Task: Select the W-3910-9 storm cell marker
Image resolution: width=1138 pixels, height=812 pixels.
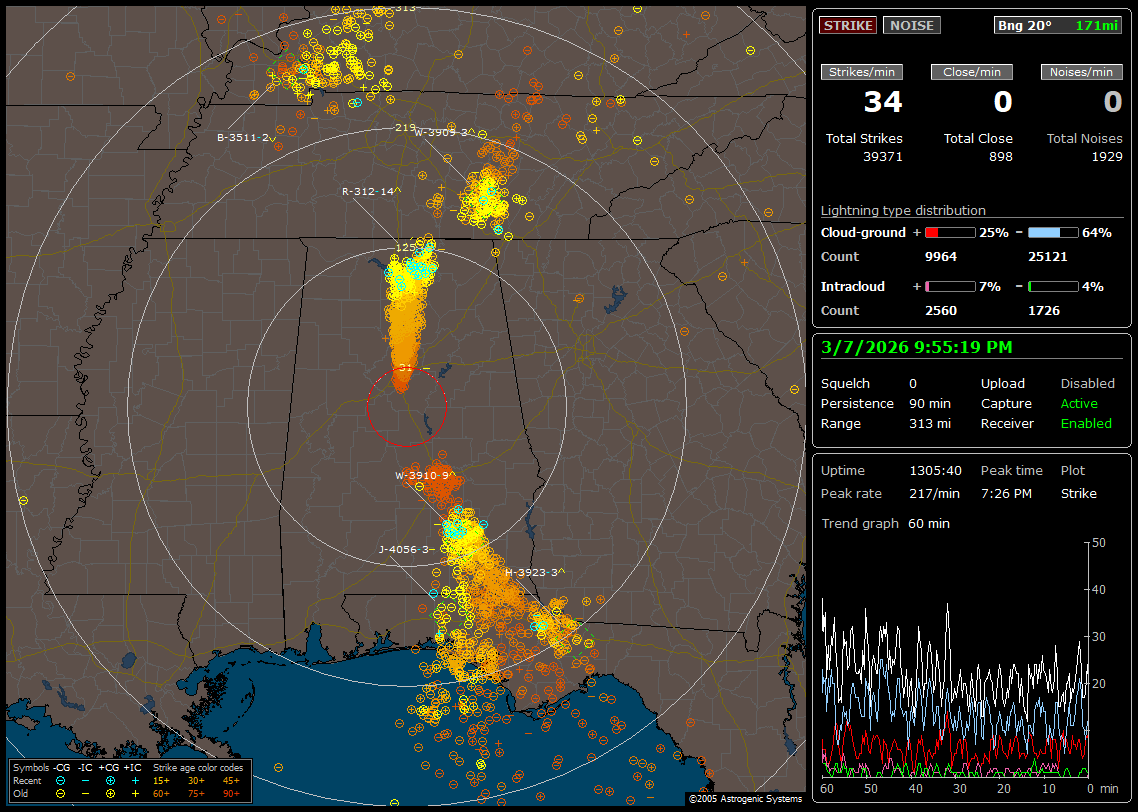Action: [x=424, y=475]
